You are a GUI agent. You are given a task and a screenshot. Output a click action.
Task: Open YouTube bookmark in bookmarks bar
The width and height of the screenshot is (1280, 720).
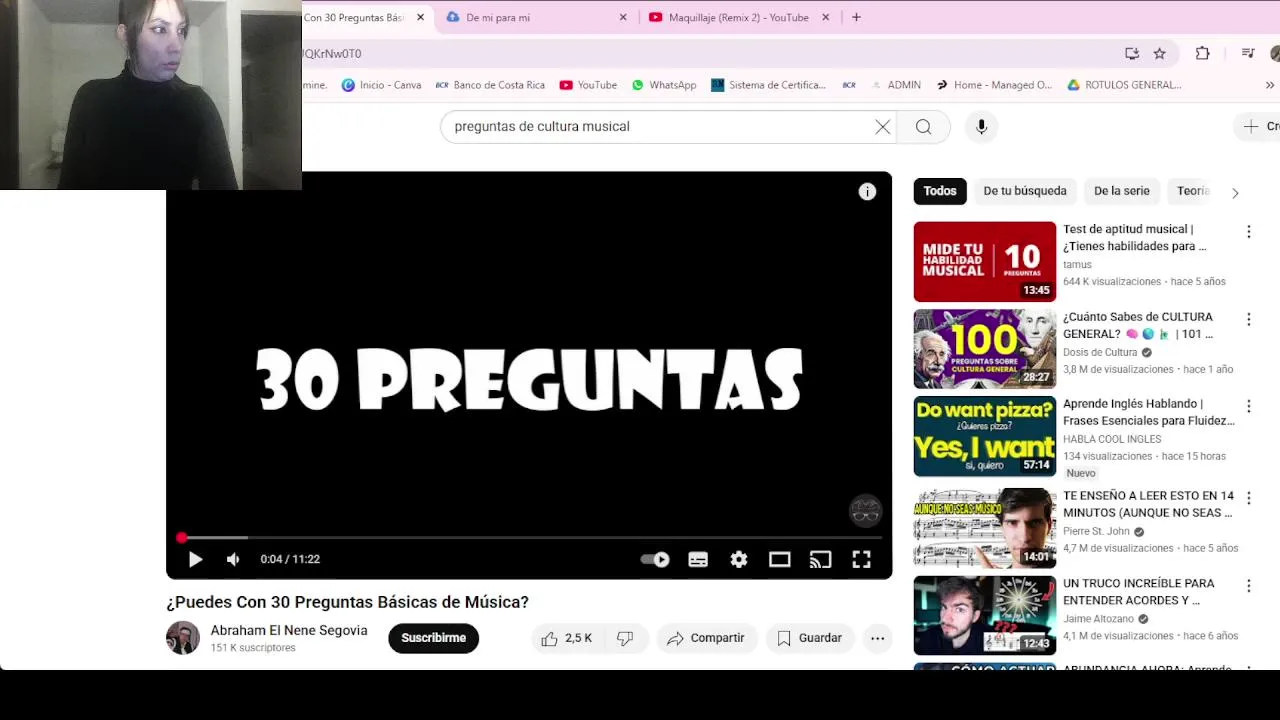coord(588,85)
